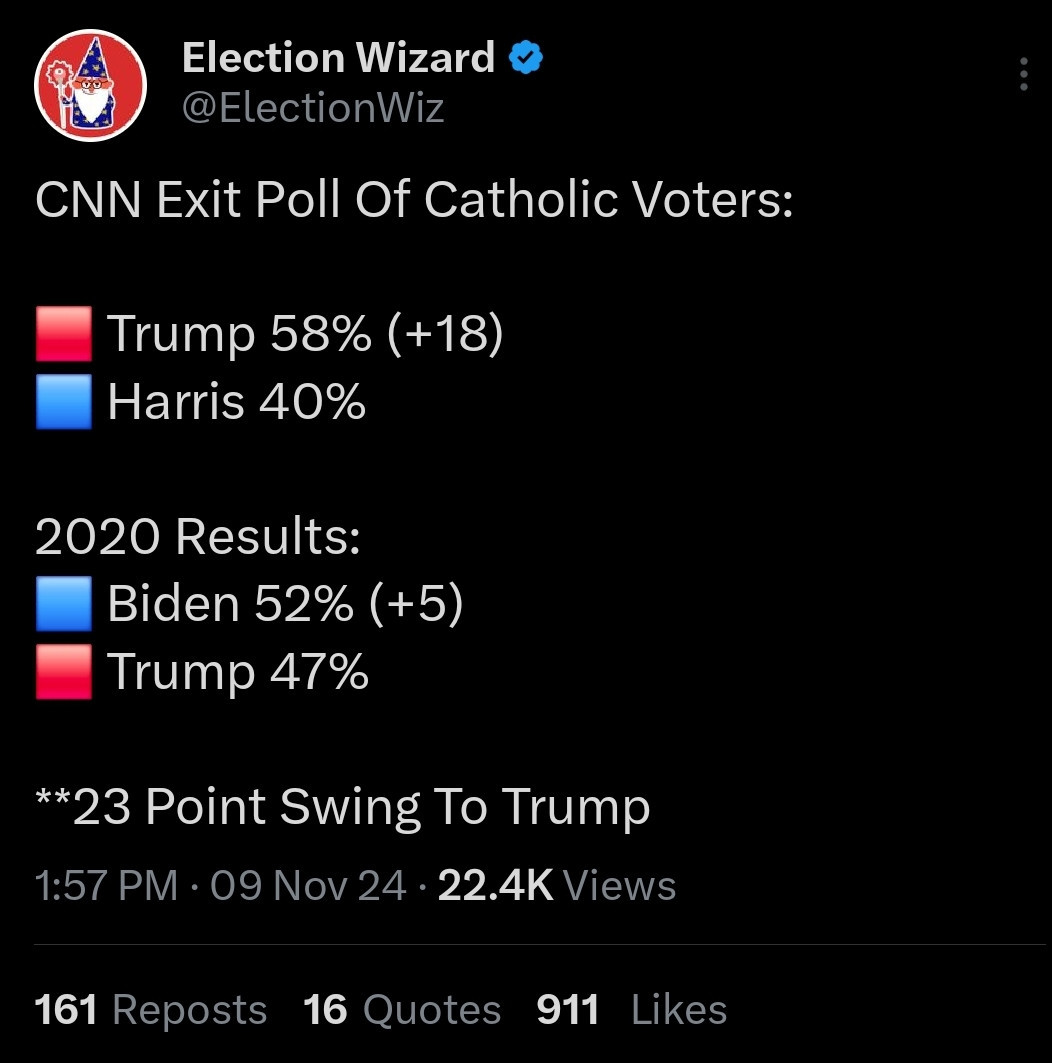Click the blue verified badge
Viewport: 1052px width, 1063px height.
tap(526, 57)
